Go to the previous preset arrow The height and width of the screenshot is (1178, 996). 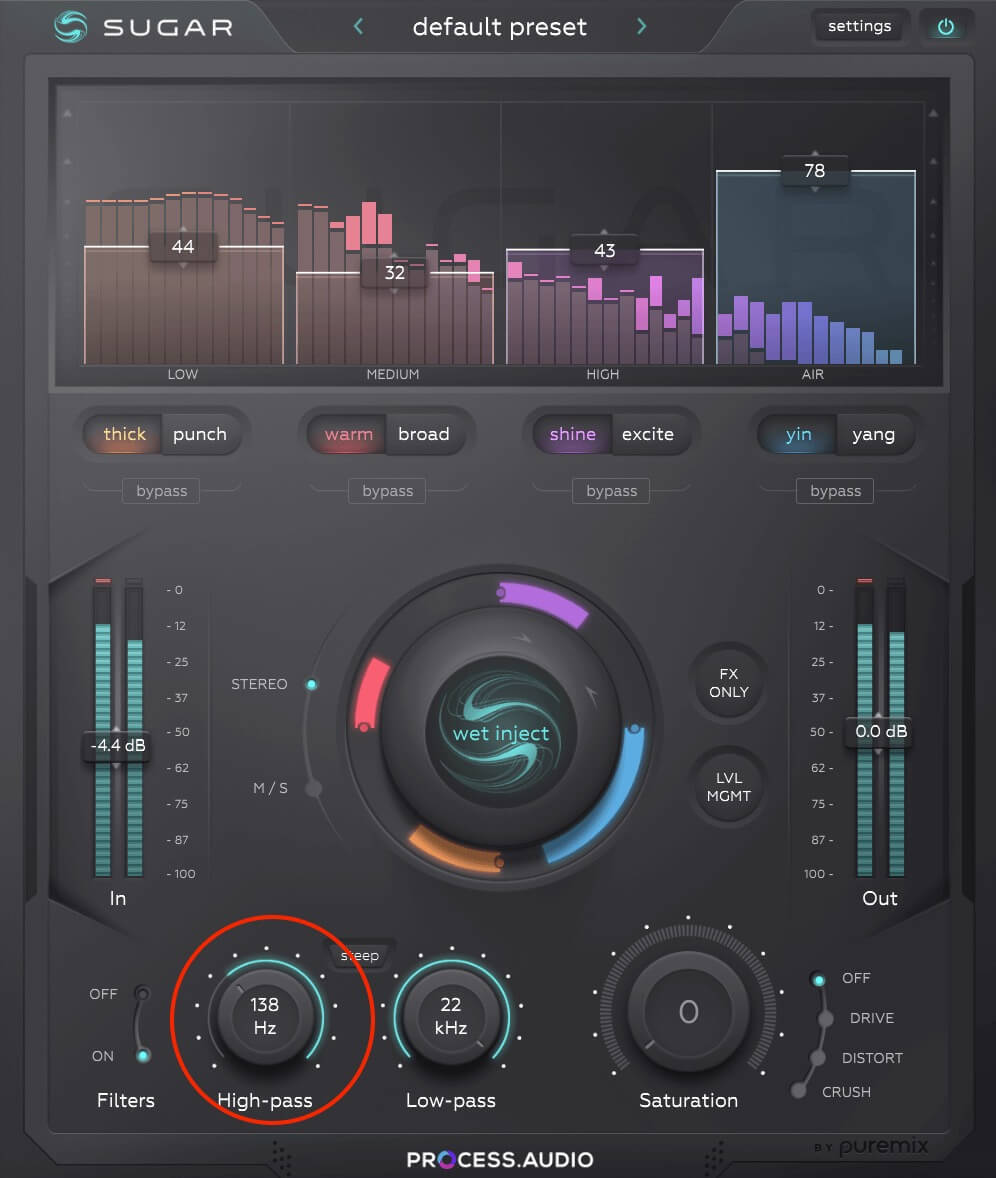click(x=358, y=26)
